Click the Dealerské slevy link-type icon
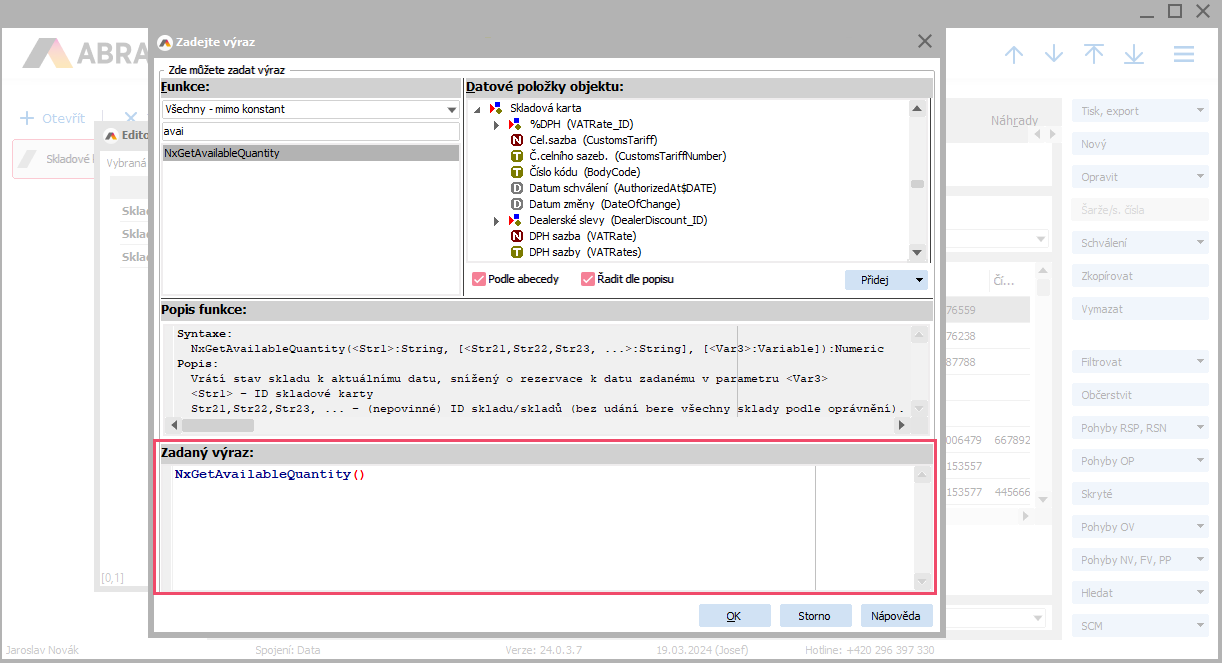Viewport: 1222px width, 663px height. click(x=516, y=220)
